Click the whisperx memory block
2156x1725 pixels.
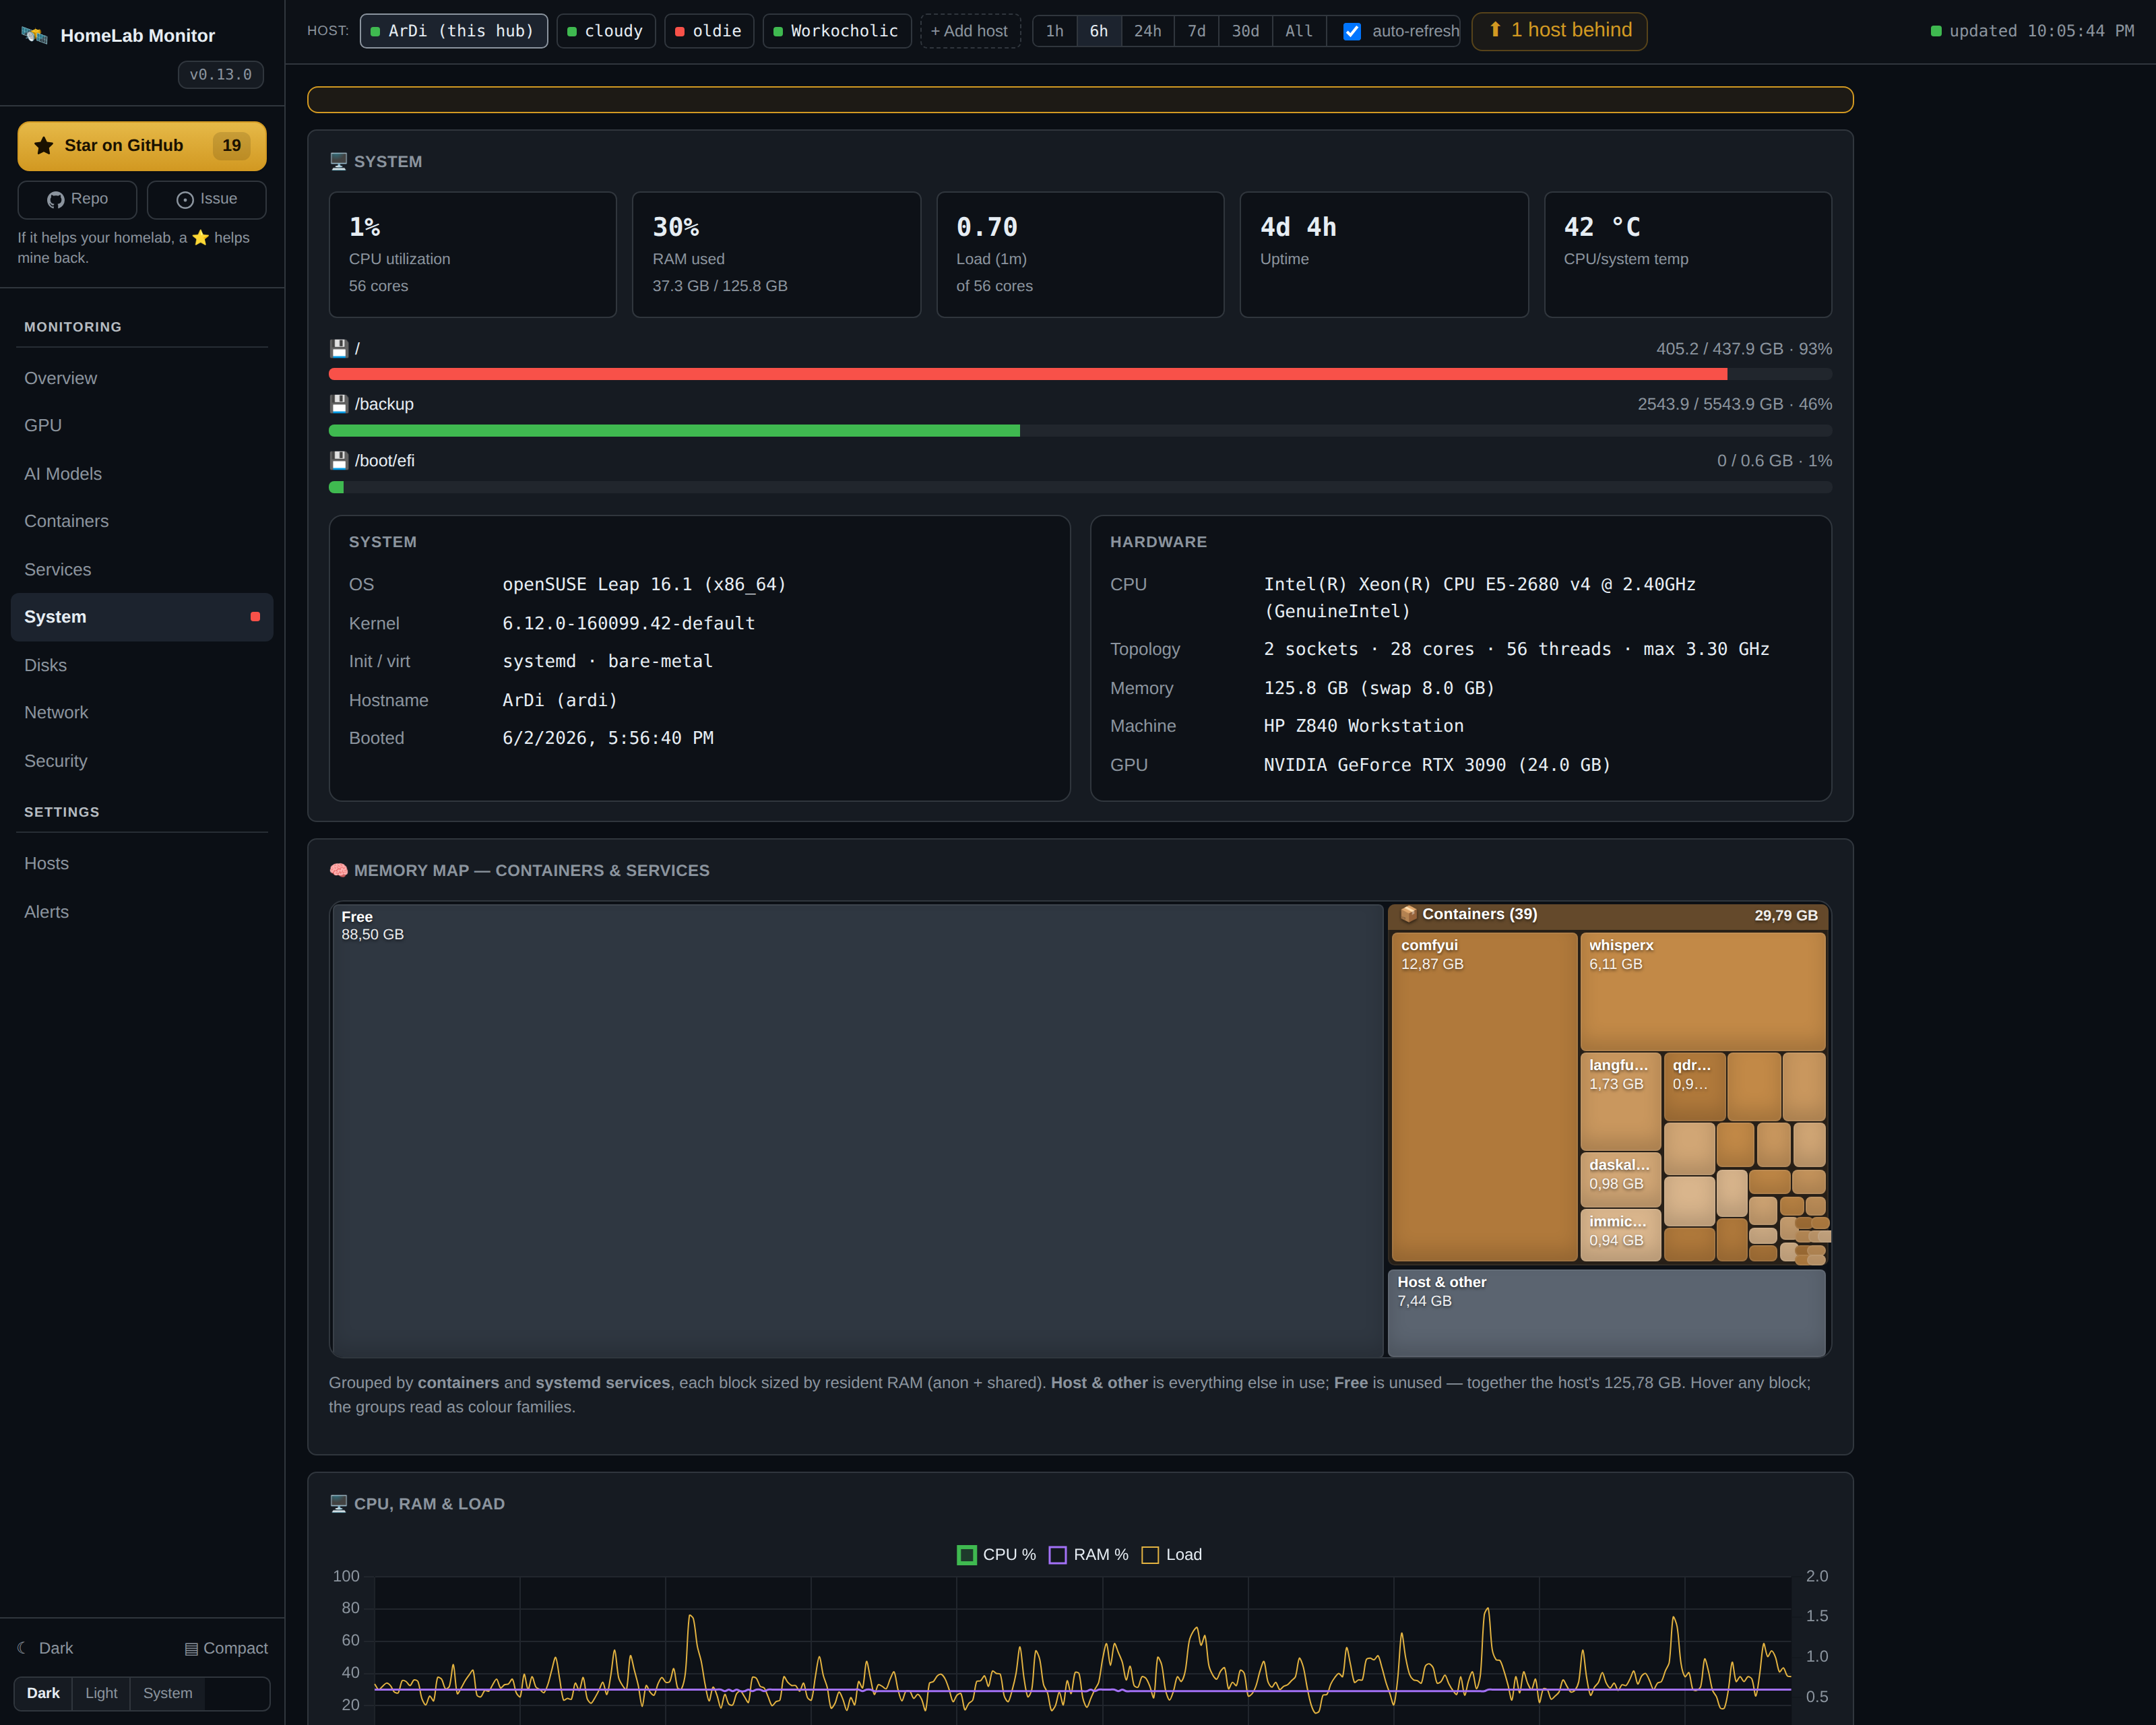coord(1702,991)
